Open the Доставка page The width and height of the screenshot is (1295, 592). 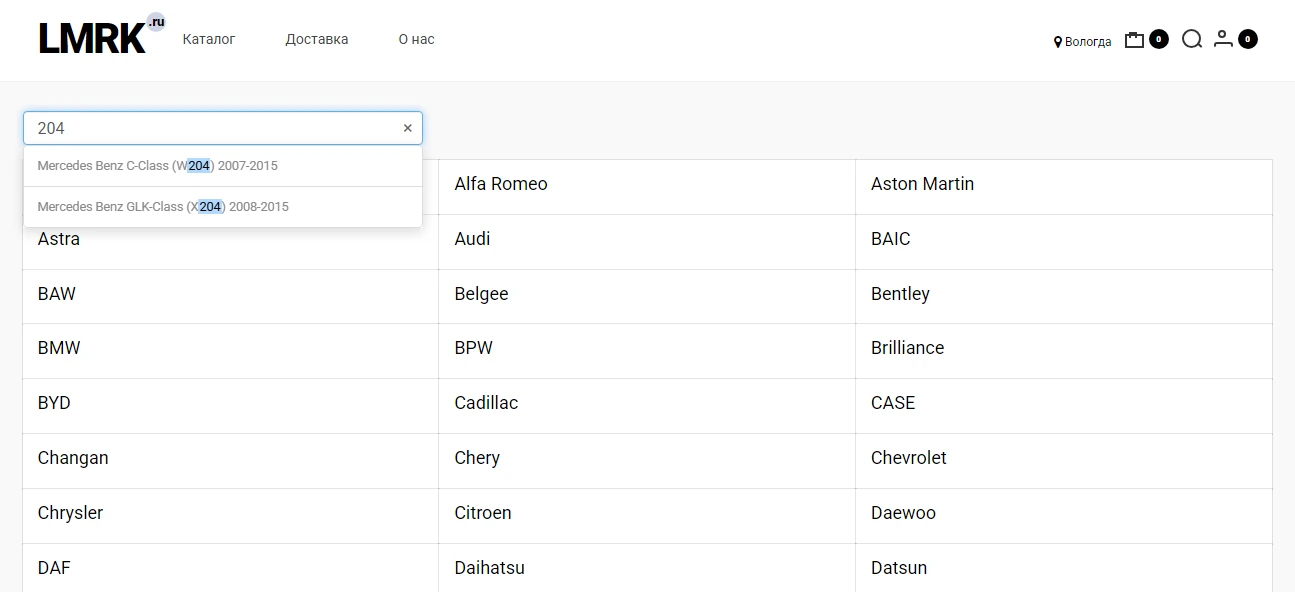click(317, 39)
